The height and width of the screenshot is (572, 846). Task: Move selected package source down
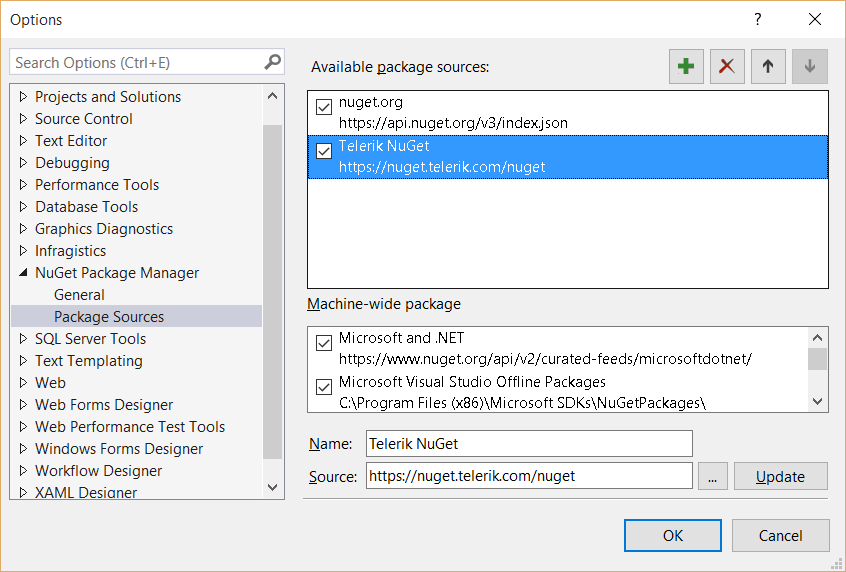(809, 66)
